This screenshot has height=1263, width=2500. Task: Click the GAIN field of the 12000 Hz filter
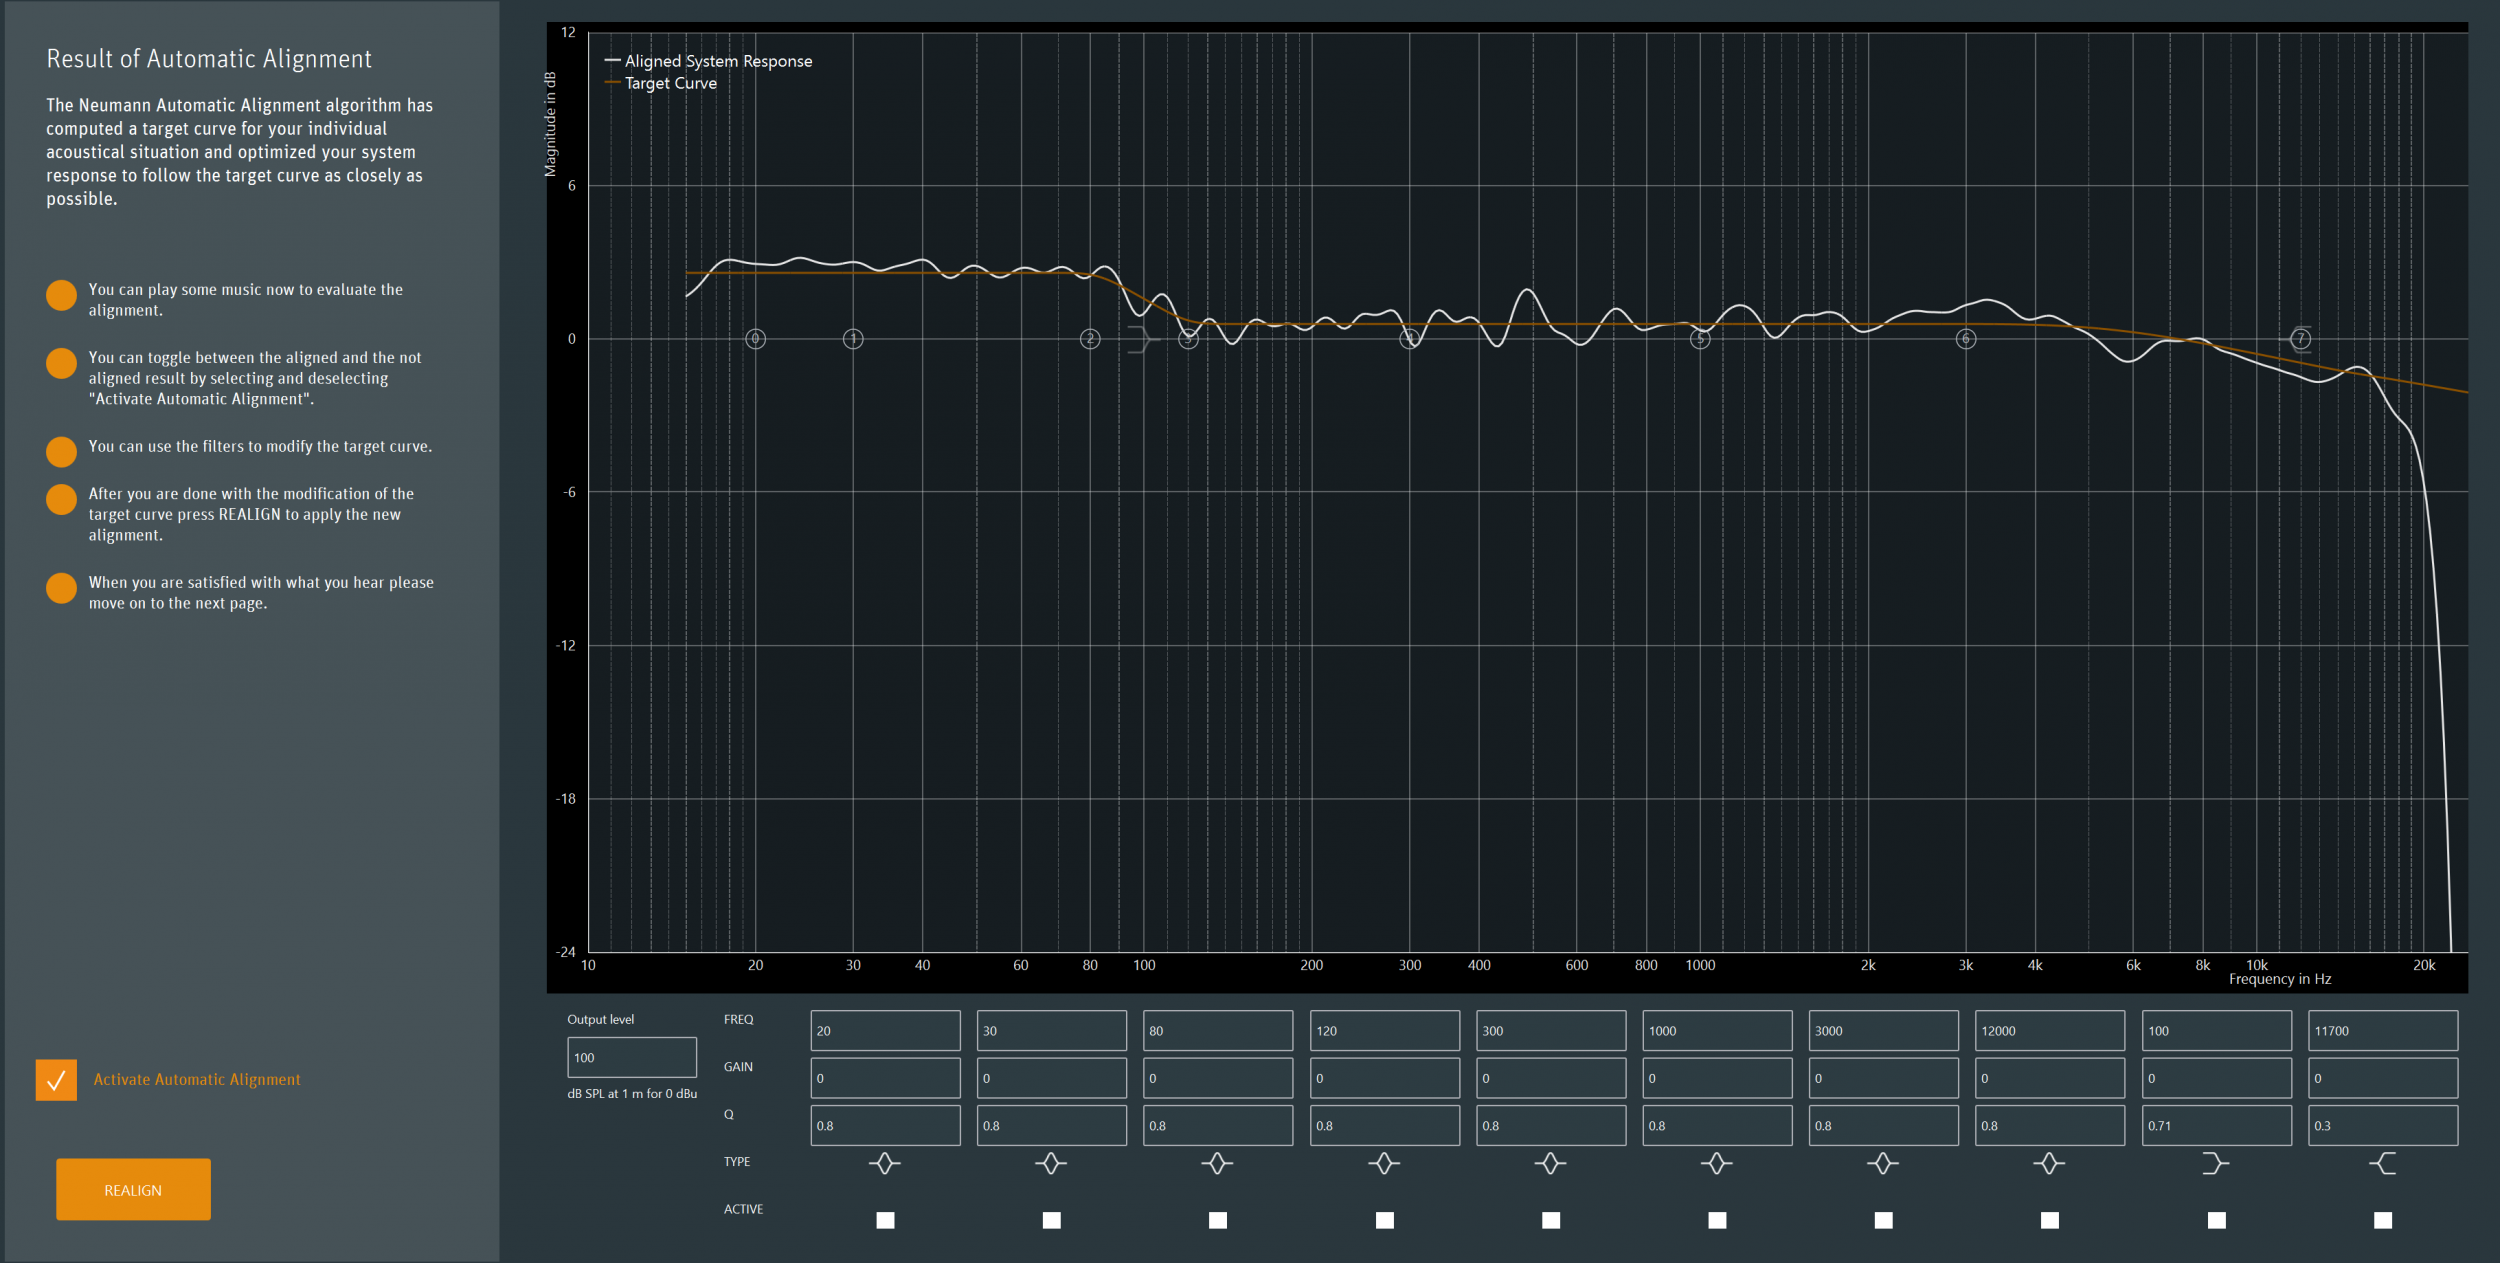2049,1078
